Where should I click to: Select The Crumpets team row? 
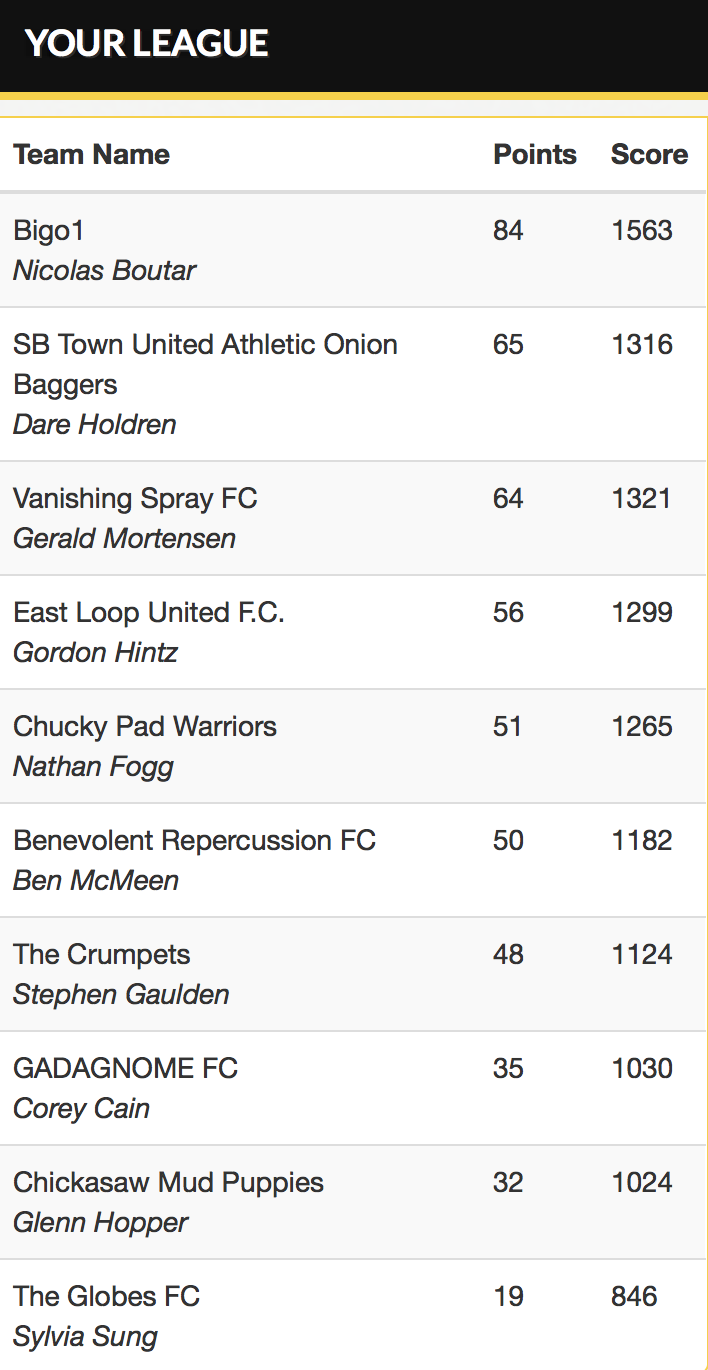(x=353, y=974)
